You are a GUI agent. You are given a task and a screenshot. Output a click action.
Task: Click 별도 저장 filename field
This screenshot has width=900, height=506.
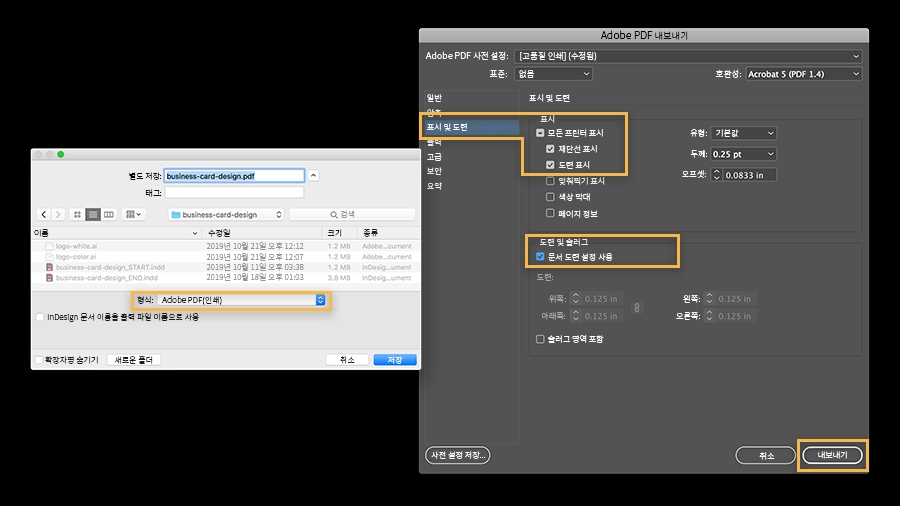pyautogui.click(x=234, y=176)
